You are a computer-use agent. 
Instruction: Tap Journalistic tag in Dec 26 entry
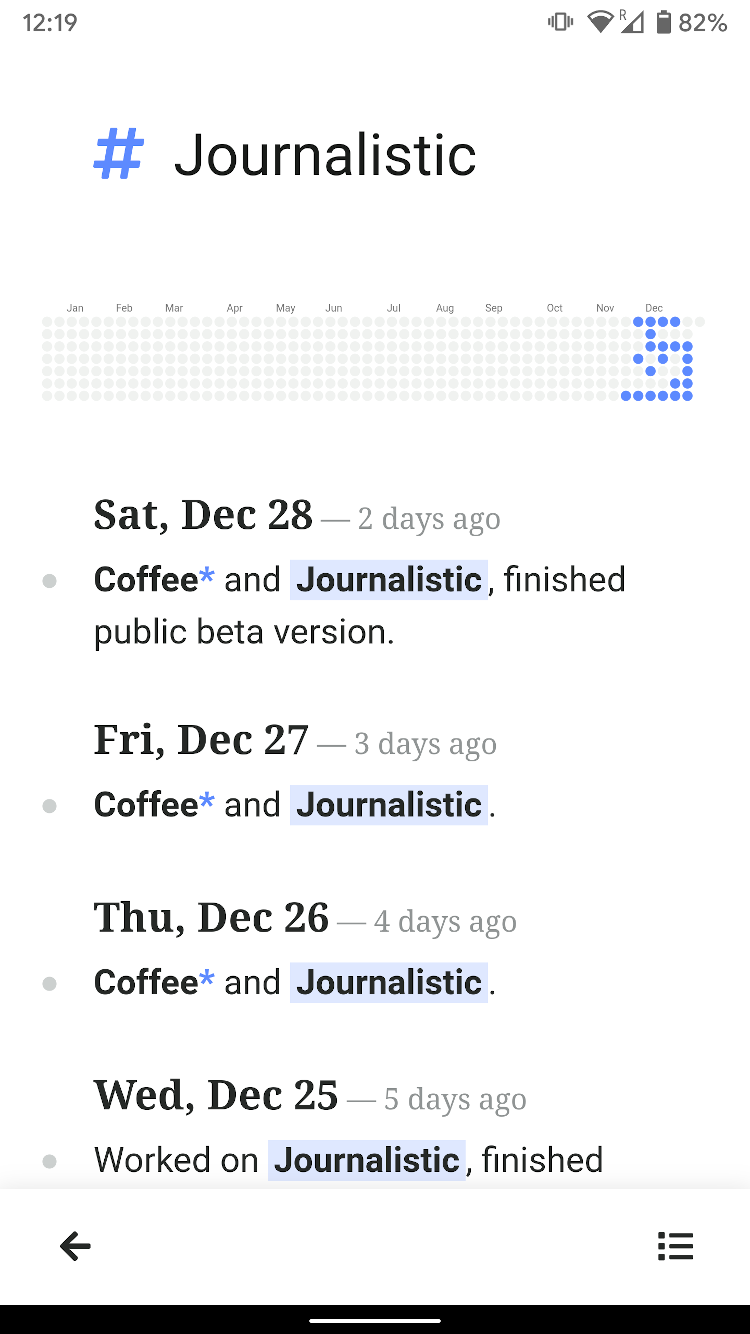(389, 983)
